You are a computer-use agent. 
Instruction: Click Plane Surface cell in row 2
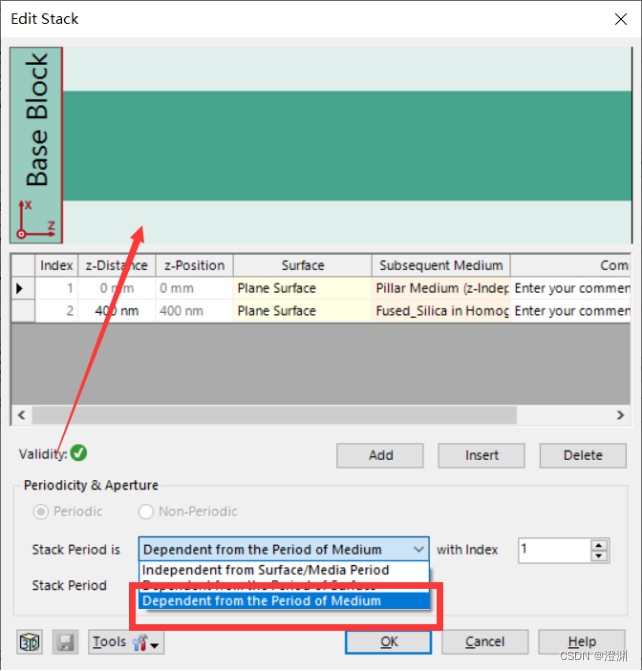[x=302, y=311]
